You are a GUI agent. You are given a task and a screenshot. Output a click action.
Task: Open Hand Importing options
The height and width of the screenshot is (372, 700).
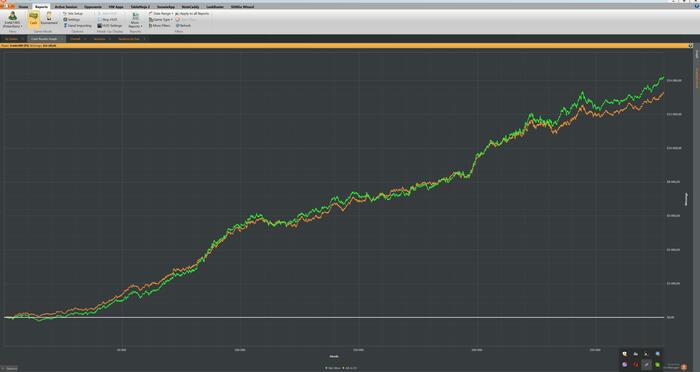(x=78, y=25)
